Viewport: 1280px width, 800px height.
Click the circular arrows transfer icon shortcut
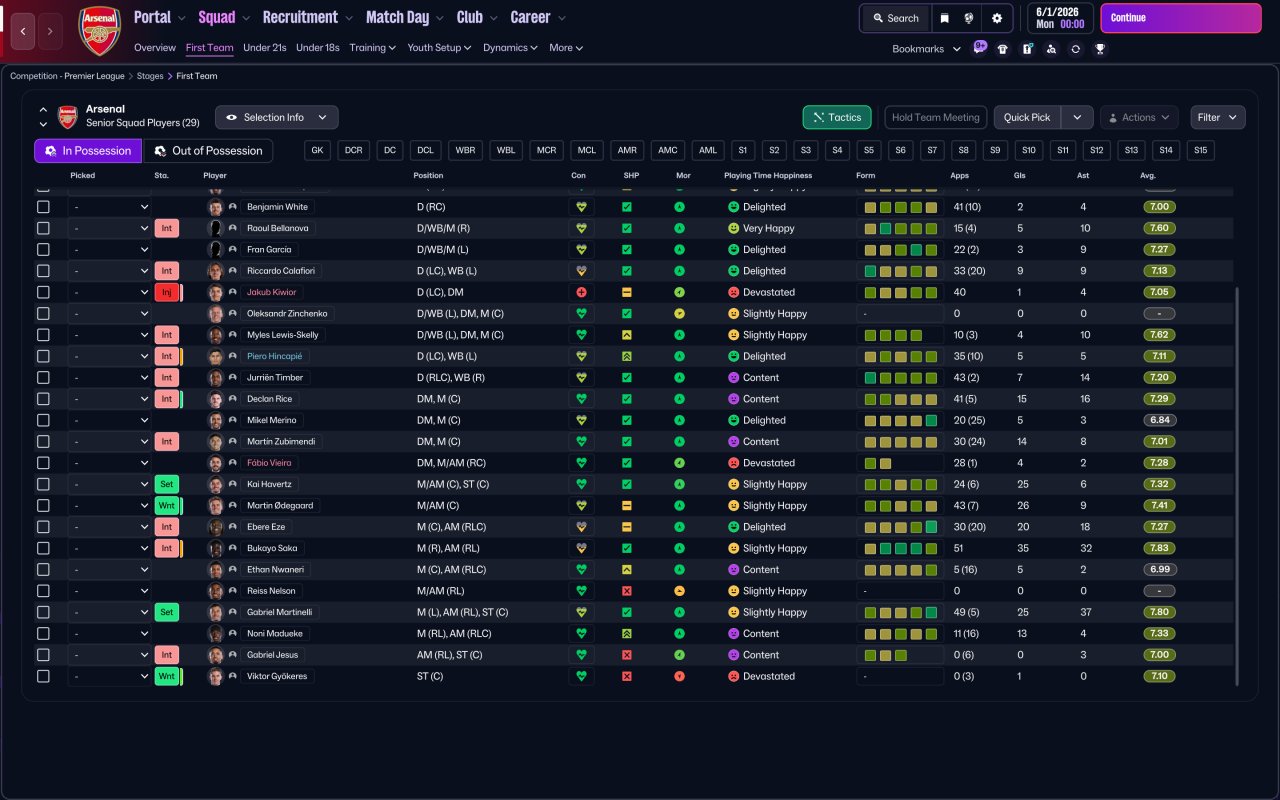tap(1075, 49)
